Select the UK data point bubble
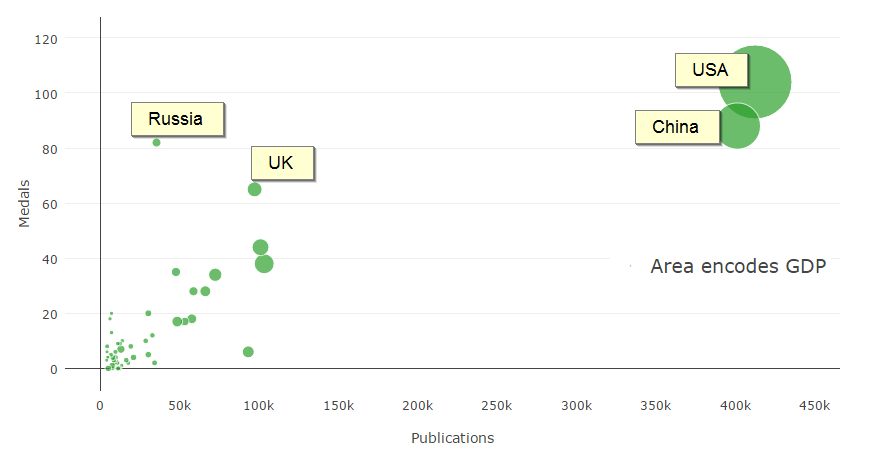Screen dimensions: 869x451 254,189
